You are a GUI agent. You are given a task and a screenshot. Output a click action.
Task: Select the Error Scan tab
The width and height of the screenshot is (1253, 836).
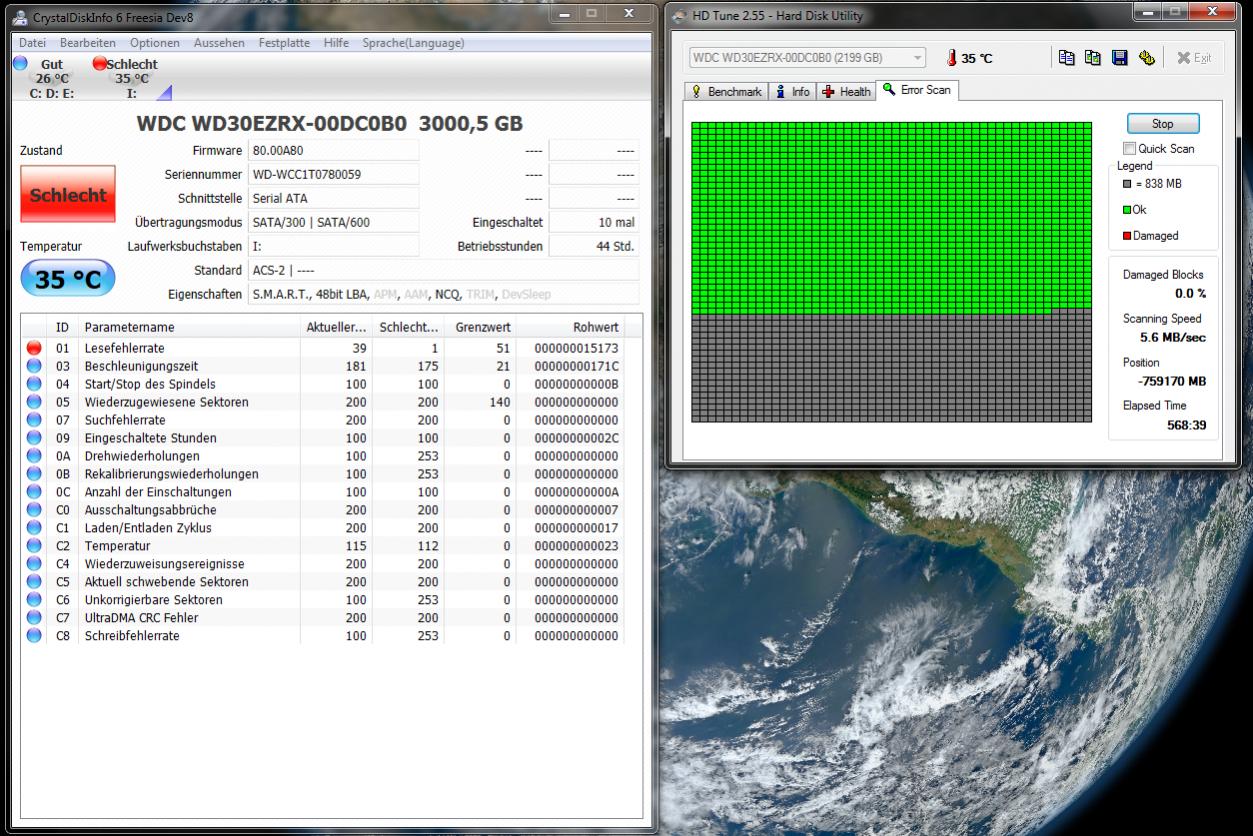(917, 90)
